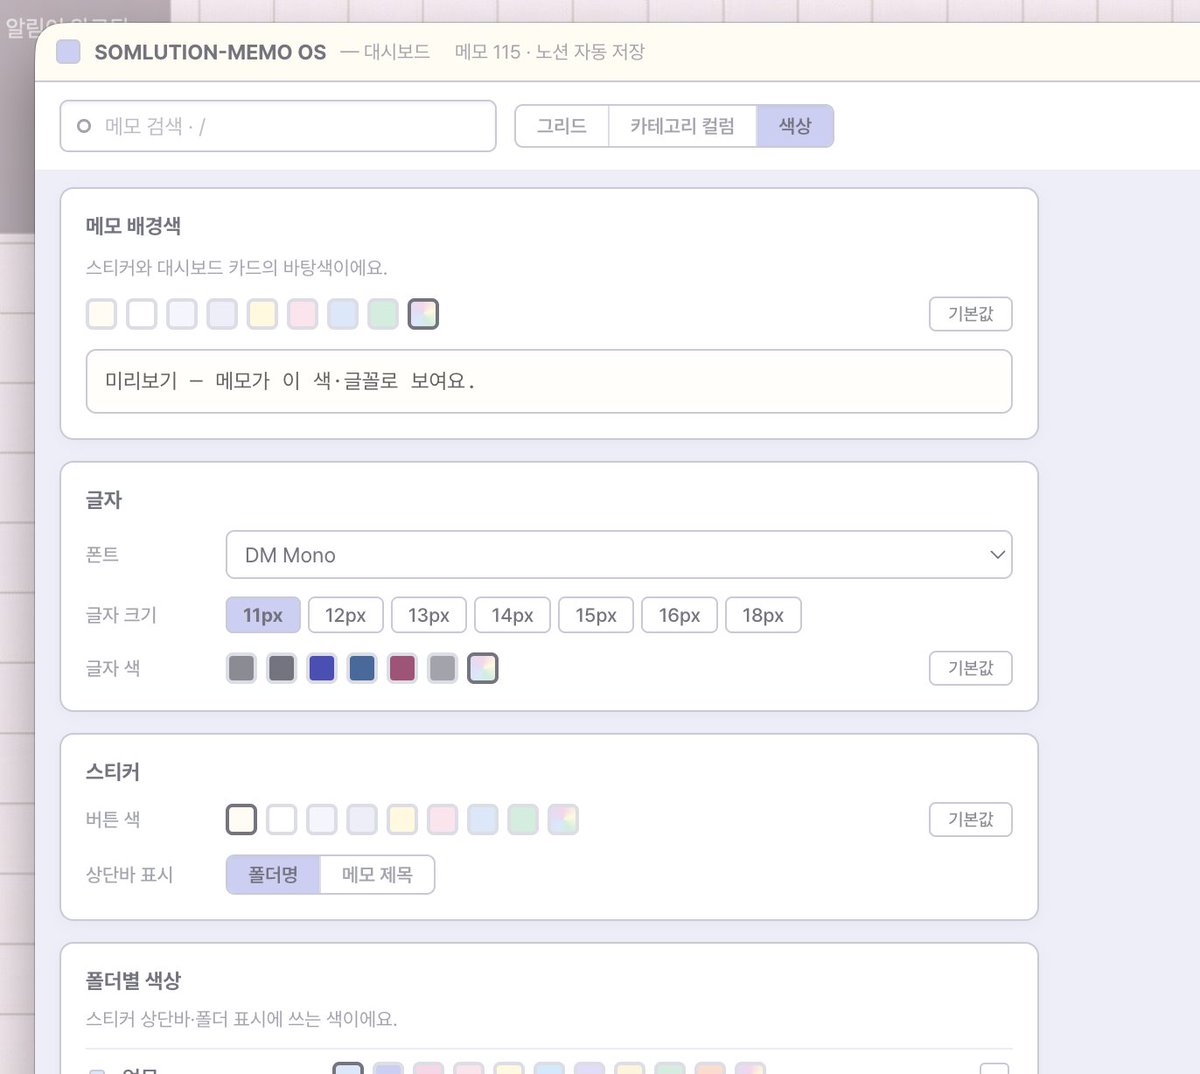This screenshot has height=1074, width=1200.
Task: Open the rainbow custom picker for 메모 배경색
Action: [423, 314]
